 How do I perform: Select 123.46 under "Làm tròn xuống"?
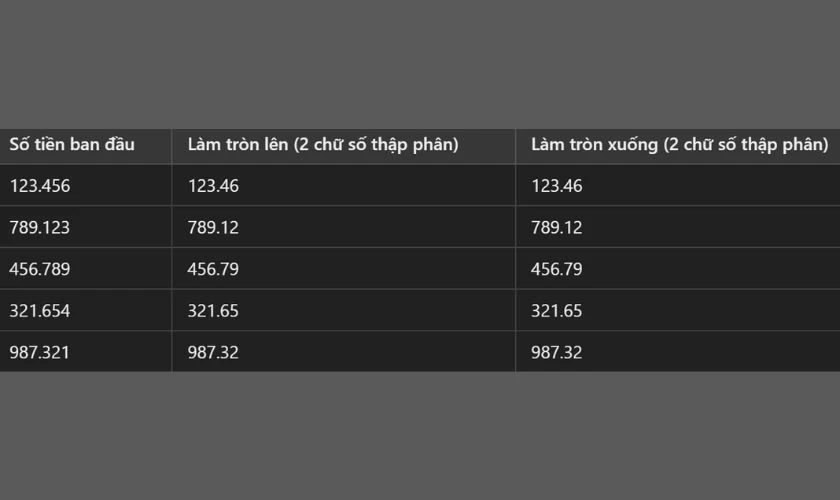click(x=557, y=186)
